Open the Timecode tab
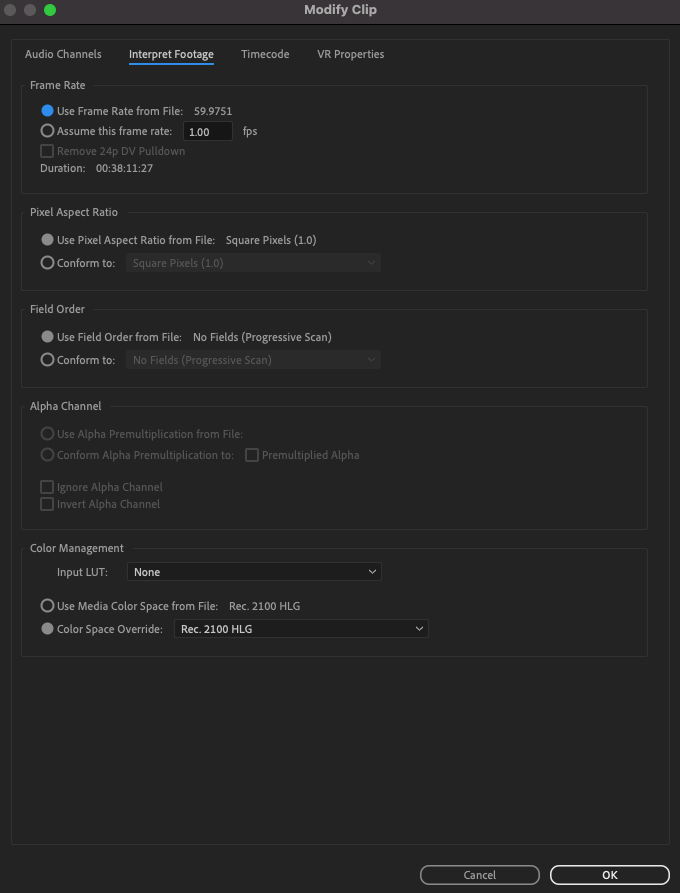The image size is (680, 893). (x=265, y=54)
